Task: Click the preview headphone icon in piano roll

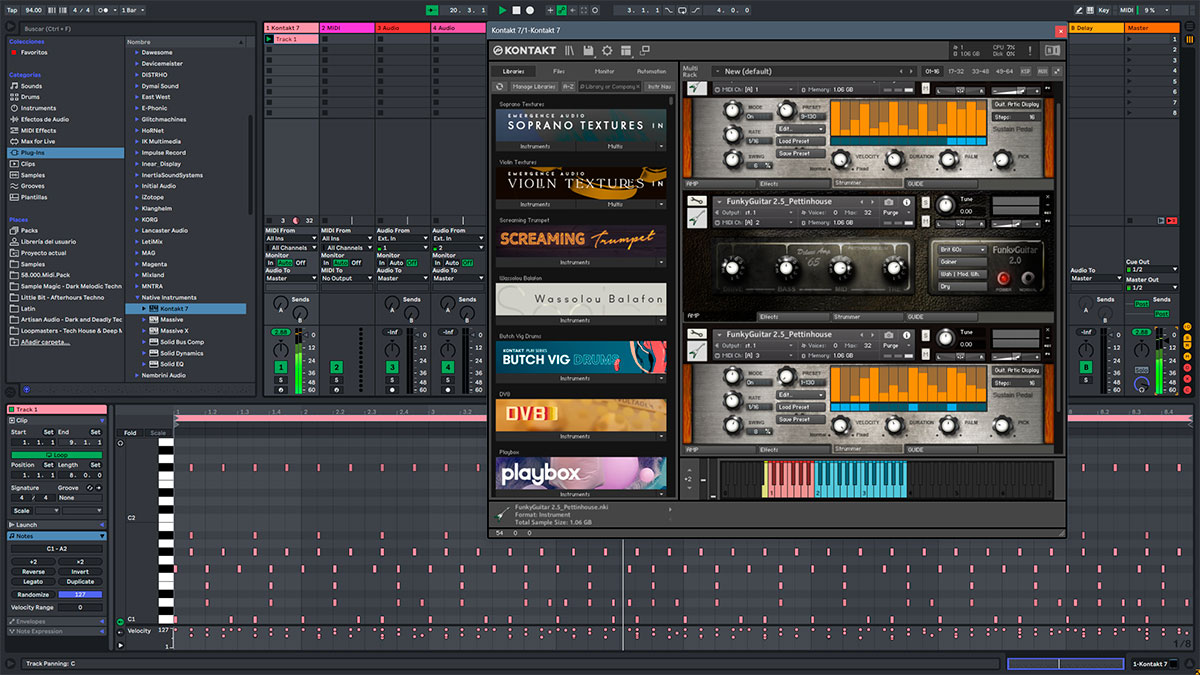Action: point(121,442)
